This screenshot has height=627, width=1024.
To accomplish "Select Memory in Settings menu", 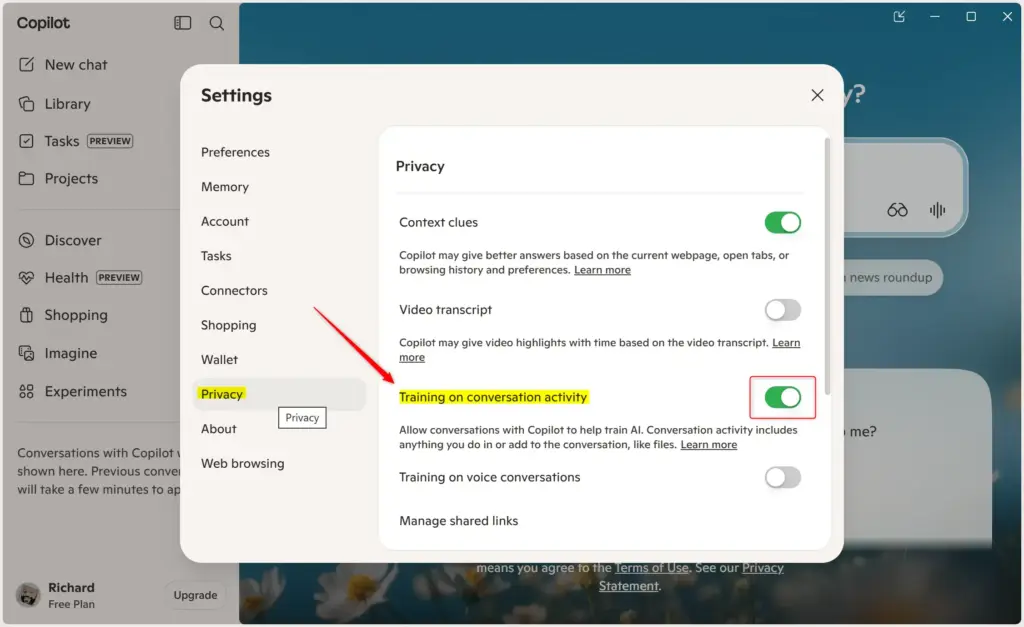I will click(x=225, y=187).
